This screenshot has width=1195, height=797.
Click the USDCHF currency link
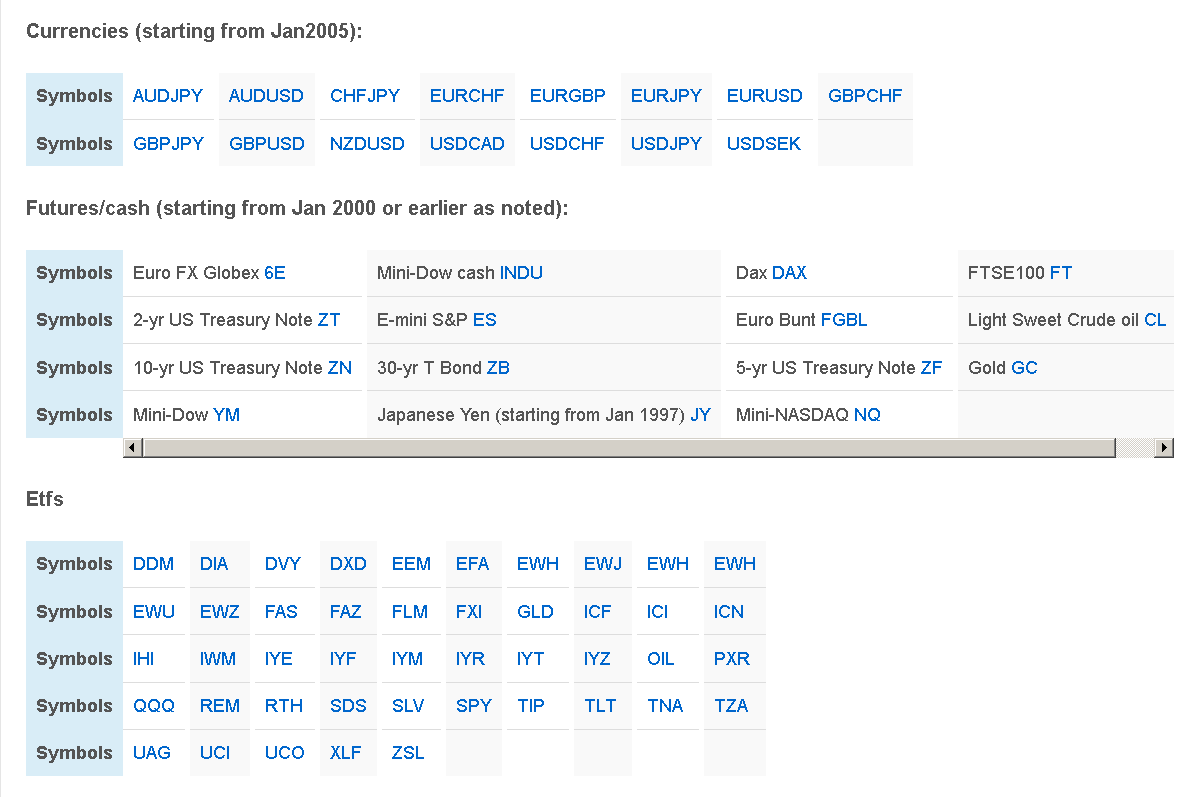tap(567, 144)
